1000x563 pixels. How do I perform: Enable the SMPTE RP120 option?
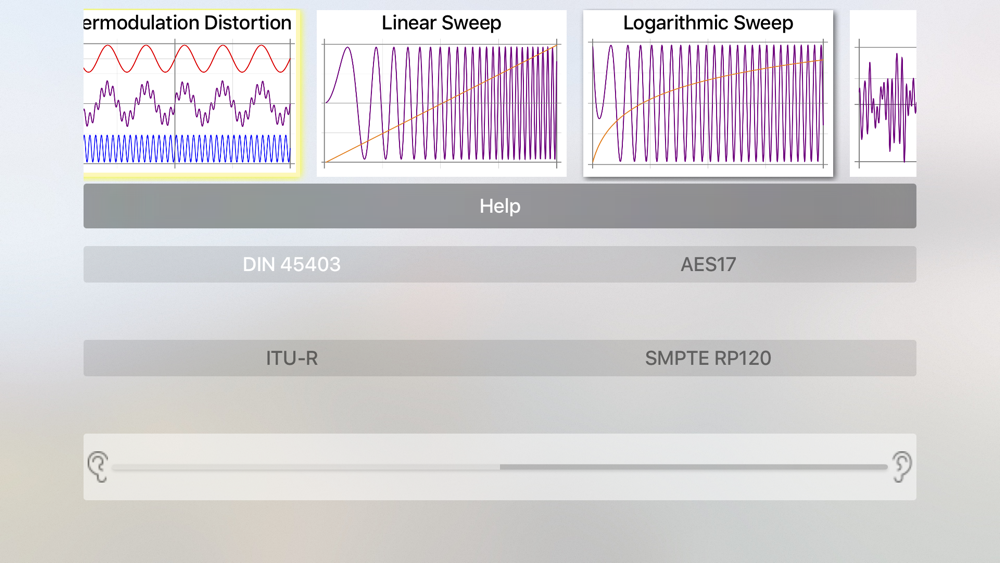pyautogui.click(x=708, y=358)
